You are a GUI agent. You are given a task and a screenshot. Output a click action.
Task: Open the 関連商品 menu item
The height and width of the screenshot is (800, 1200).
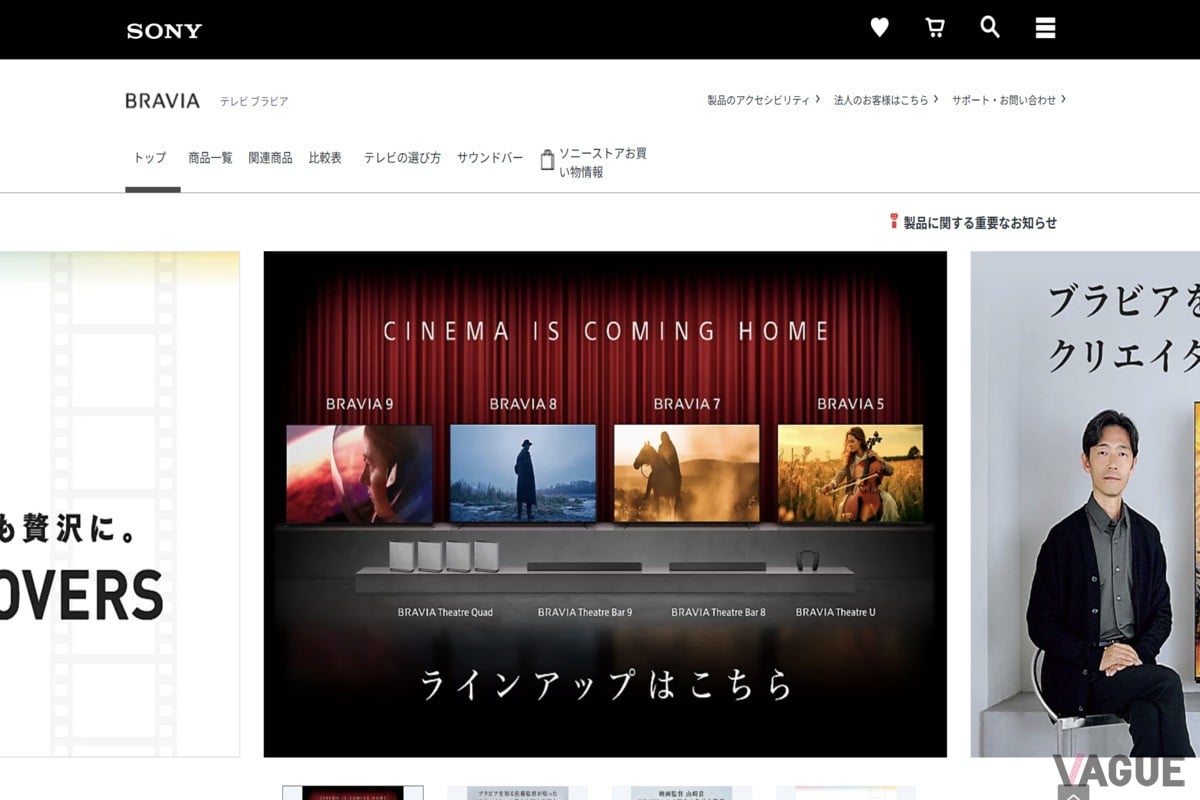[x=270, y=157]
